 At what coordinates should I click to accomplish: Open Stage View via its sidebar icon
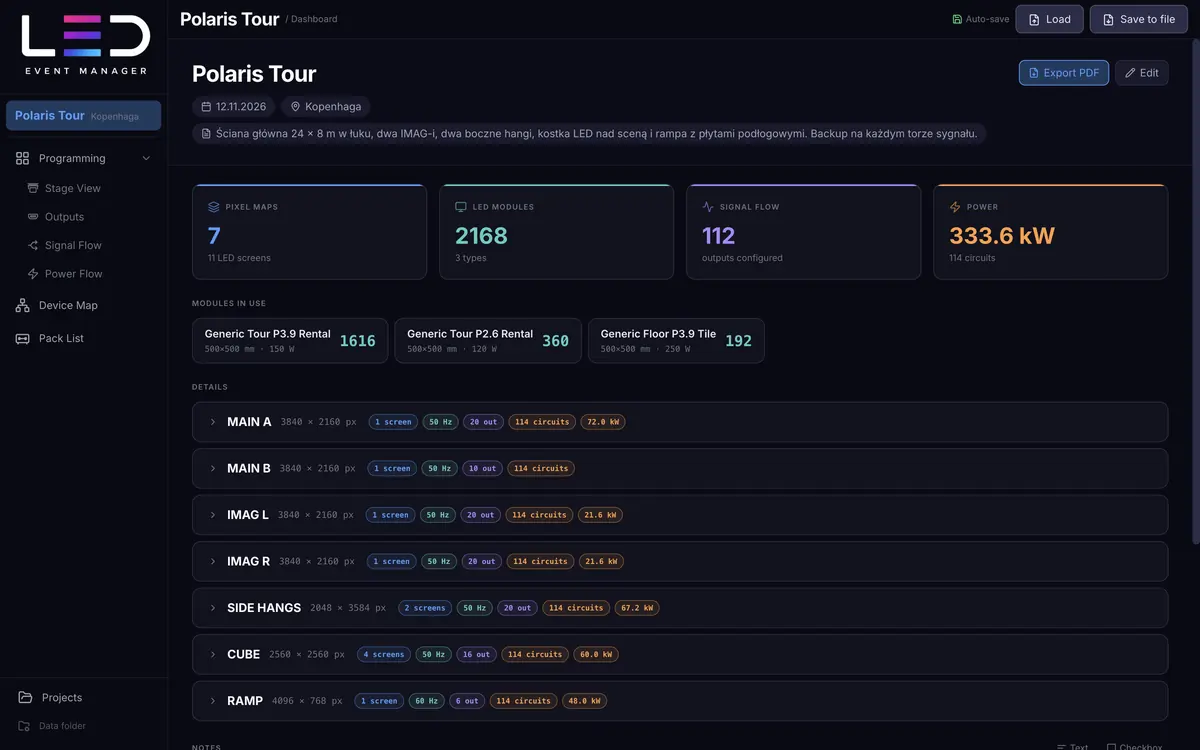33,188
